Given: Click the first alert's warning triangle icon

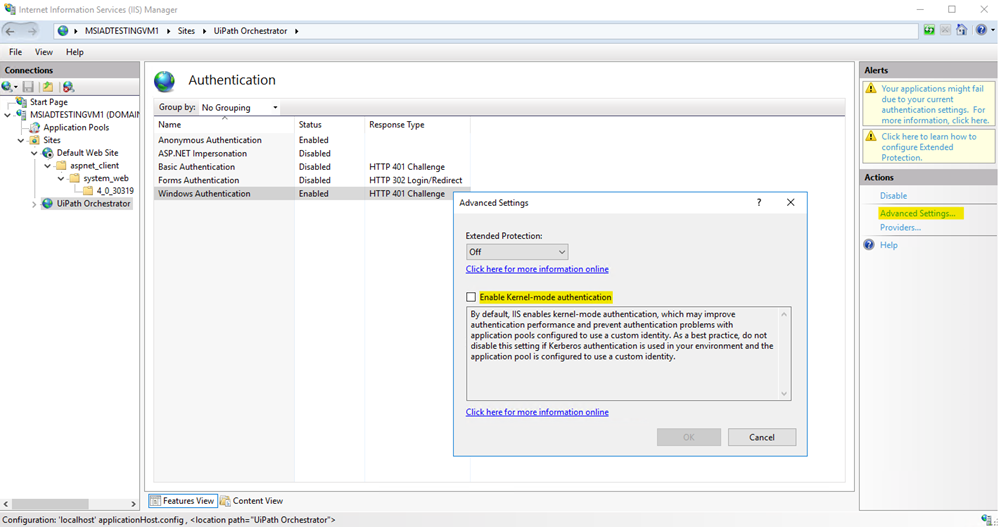Looking at the screenshot, I should coord(871,89).
